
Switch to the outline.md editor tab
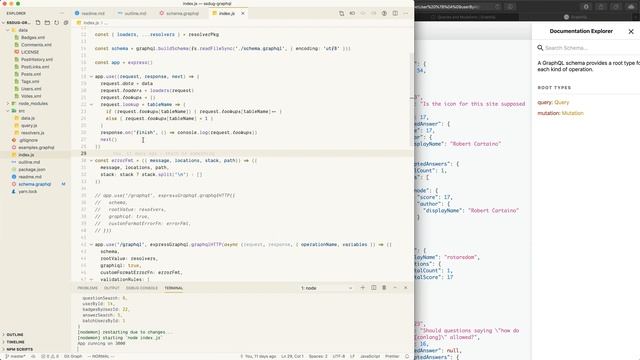click(x=132, y=13)
